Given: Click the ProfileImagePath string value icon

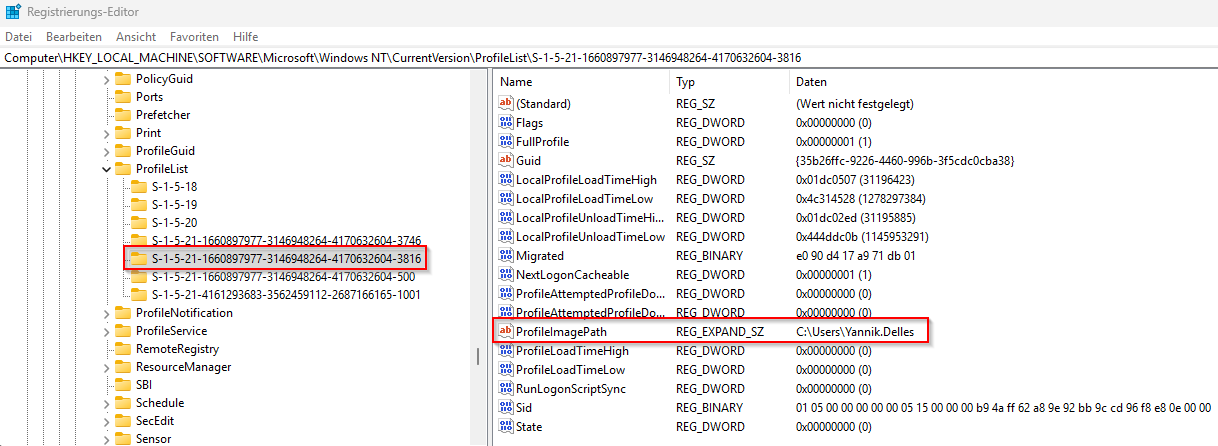Looking at the screenshot, I should coord(505,332).
